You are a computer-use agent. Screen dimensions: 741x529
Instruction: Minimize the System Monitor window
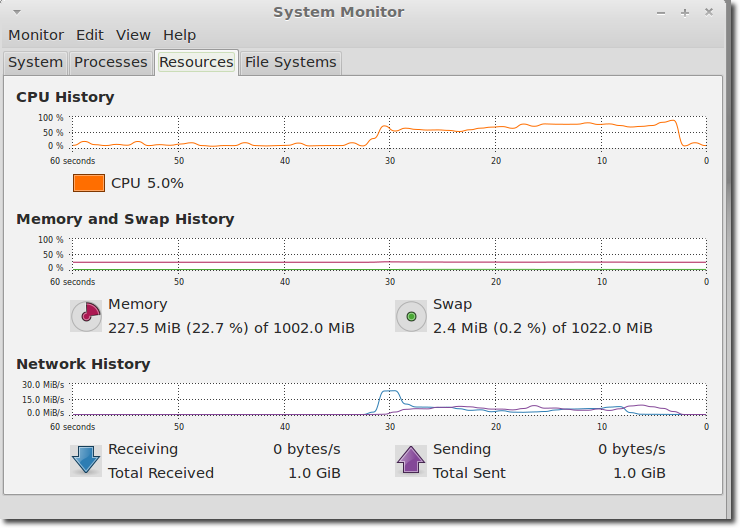(x=661, y=13)
